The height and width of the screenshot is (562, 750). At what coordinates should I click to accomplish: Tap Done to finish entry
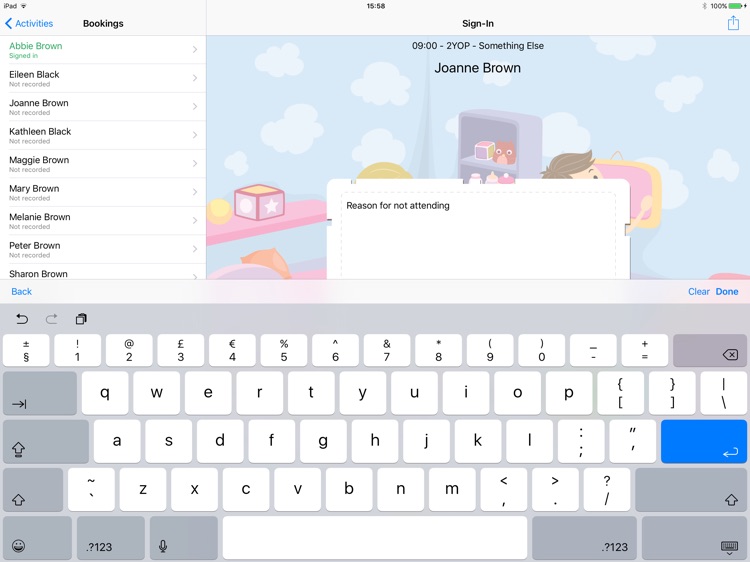click(727, 291)
